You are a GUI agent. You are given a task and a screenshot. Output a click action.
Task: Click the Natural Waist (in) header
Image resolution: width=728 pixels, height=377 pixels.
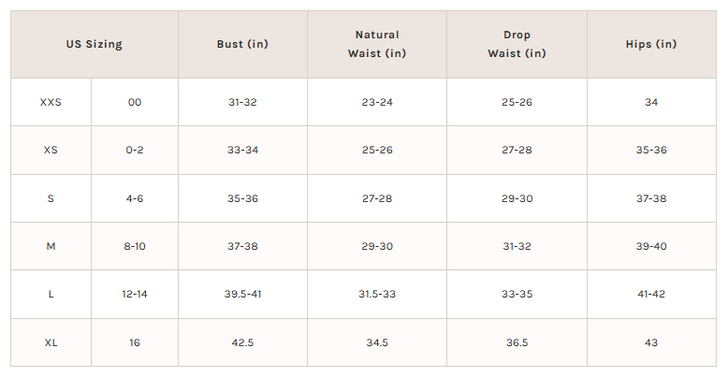[377, 44]
